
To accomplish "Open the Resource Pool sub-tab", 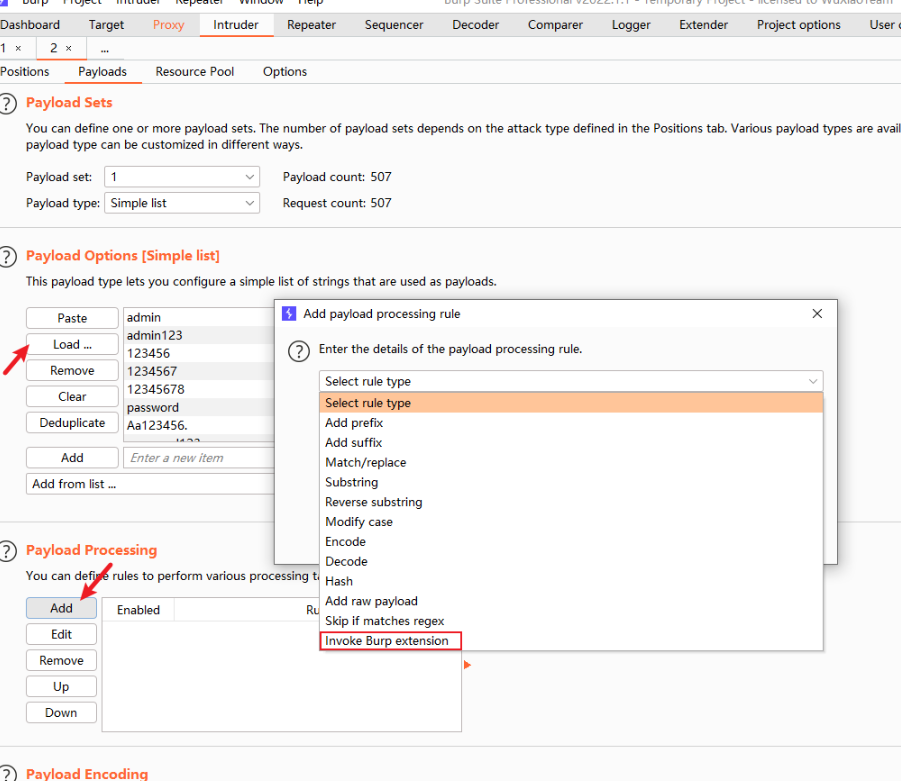I will point(195,72).
